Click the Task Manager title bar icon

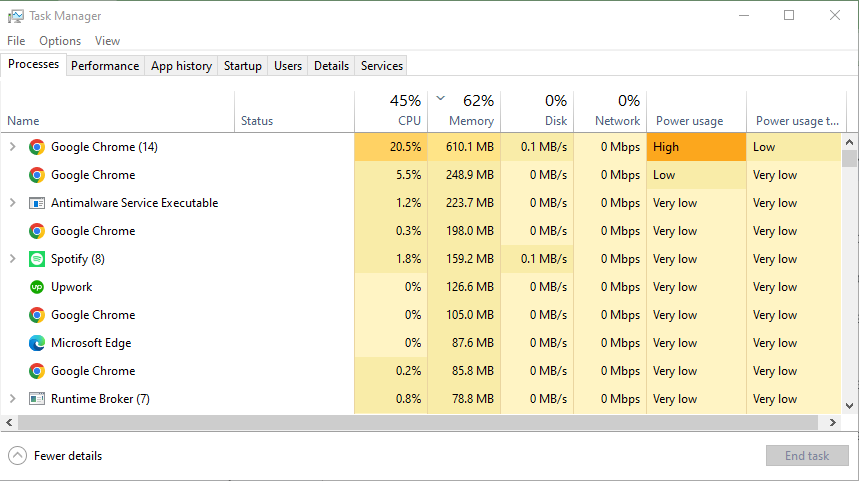pos(15,16)
